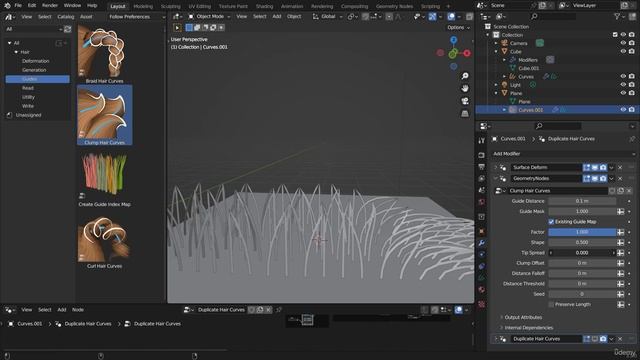The width and height of the screenshot is (640, 360).
Task: Expand the Surface Deform modifier panel
Action: click(496, 168)
